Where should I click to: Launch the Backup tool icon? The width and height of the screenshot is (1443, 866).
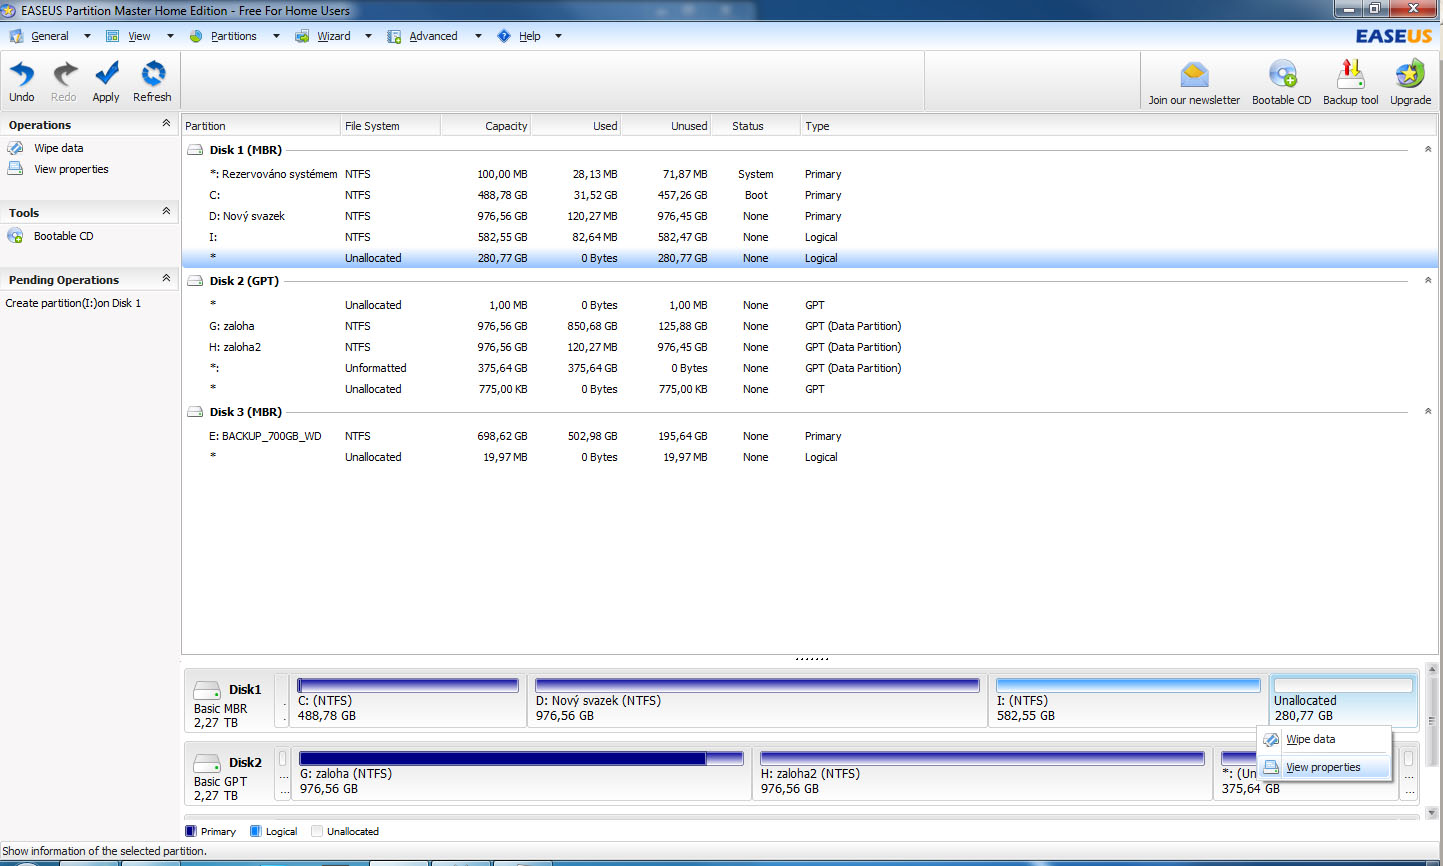pos(1350,77)
